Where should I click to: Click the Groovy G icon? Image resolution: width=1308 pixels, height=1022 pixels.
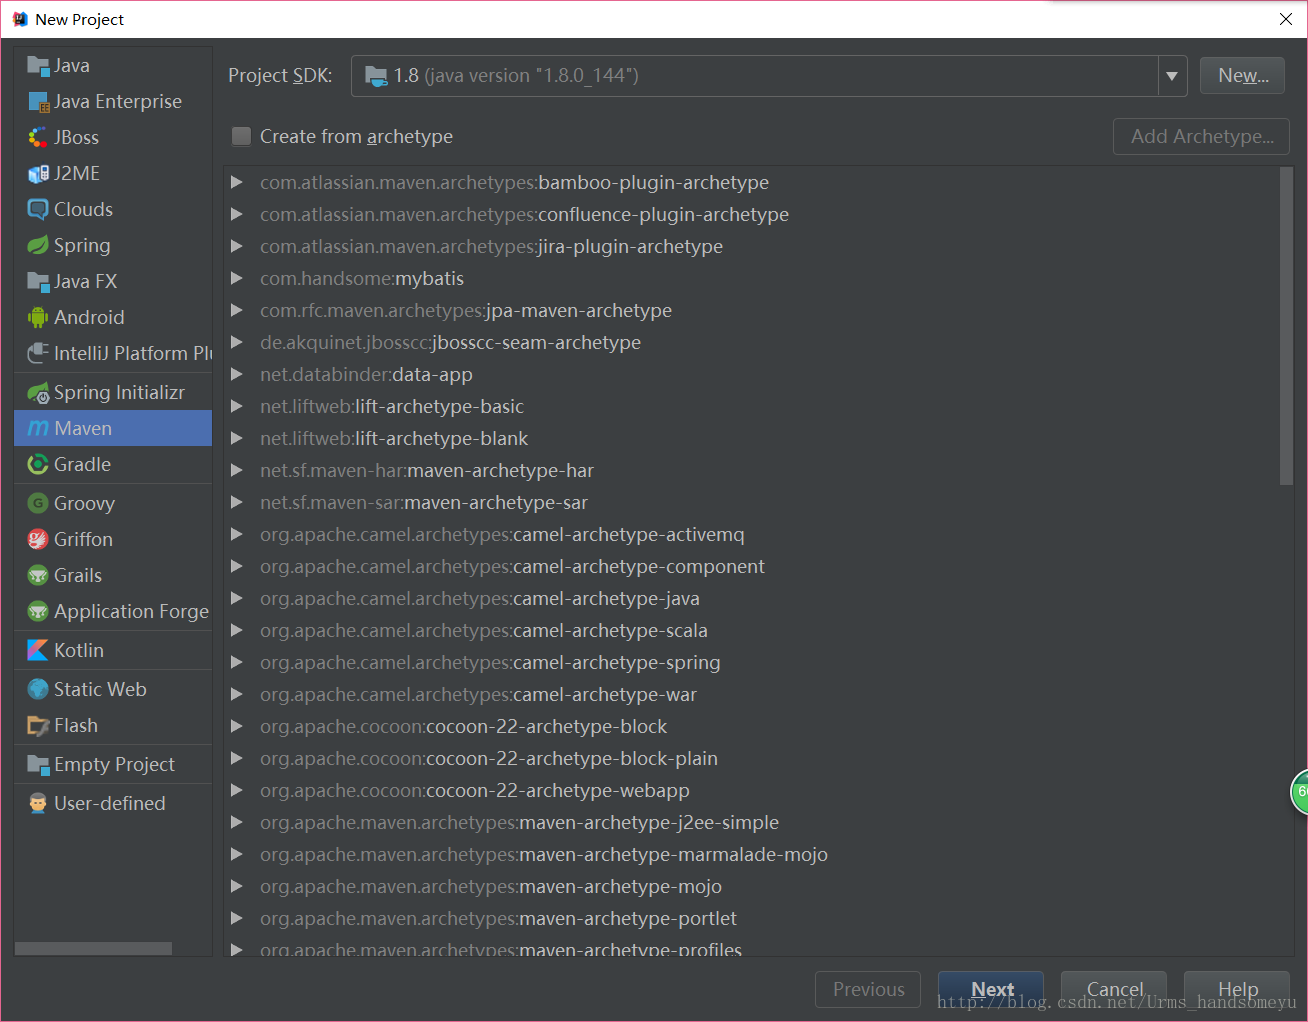coord(38,504)
